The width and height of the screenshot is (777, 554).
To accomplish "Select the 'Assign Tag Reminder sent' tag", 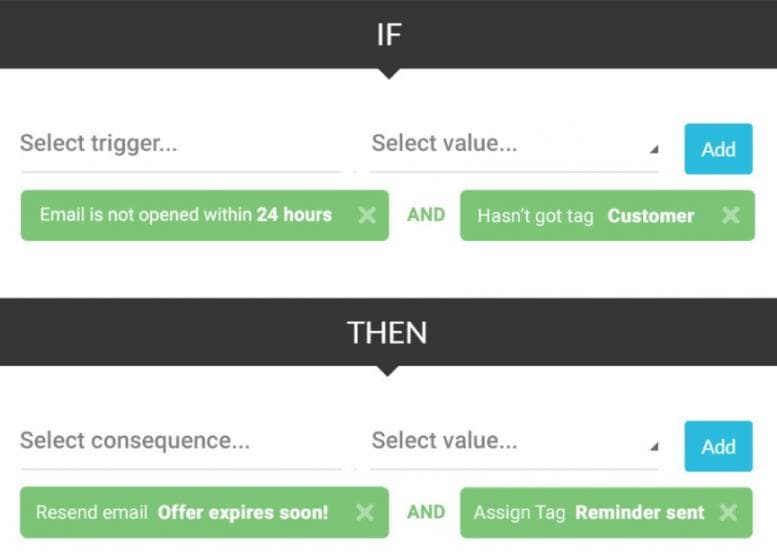I will point(588,512).
